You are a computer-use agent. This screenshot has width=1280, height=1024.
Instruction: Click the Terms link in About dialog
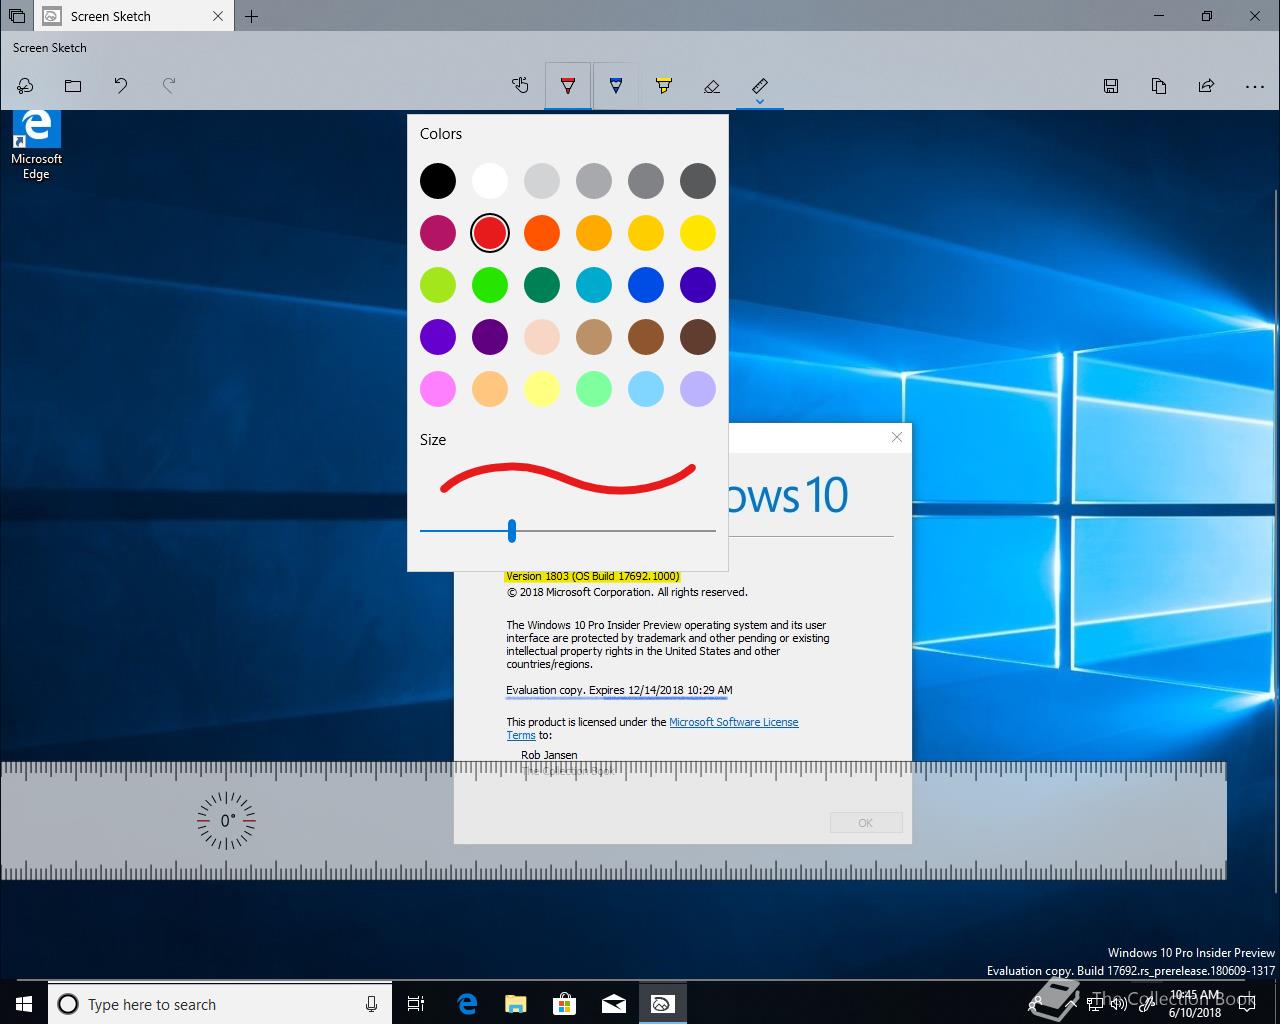click(521, 735)
